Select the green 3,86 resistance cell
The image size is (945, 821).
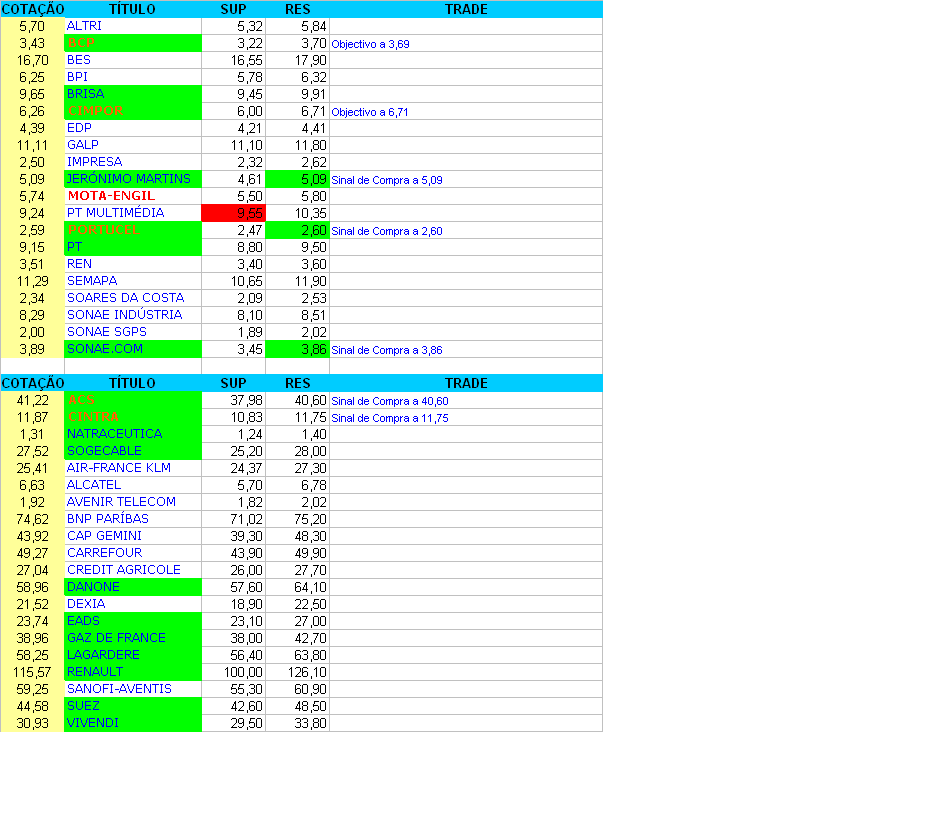[x=297, y=349]
